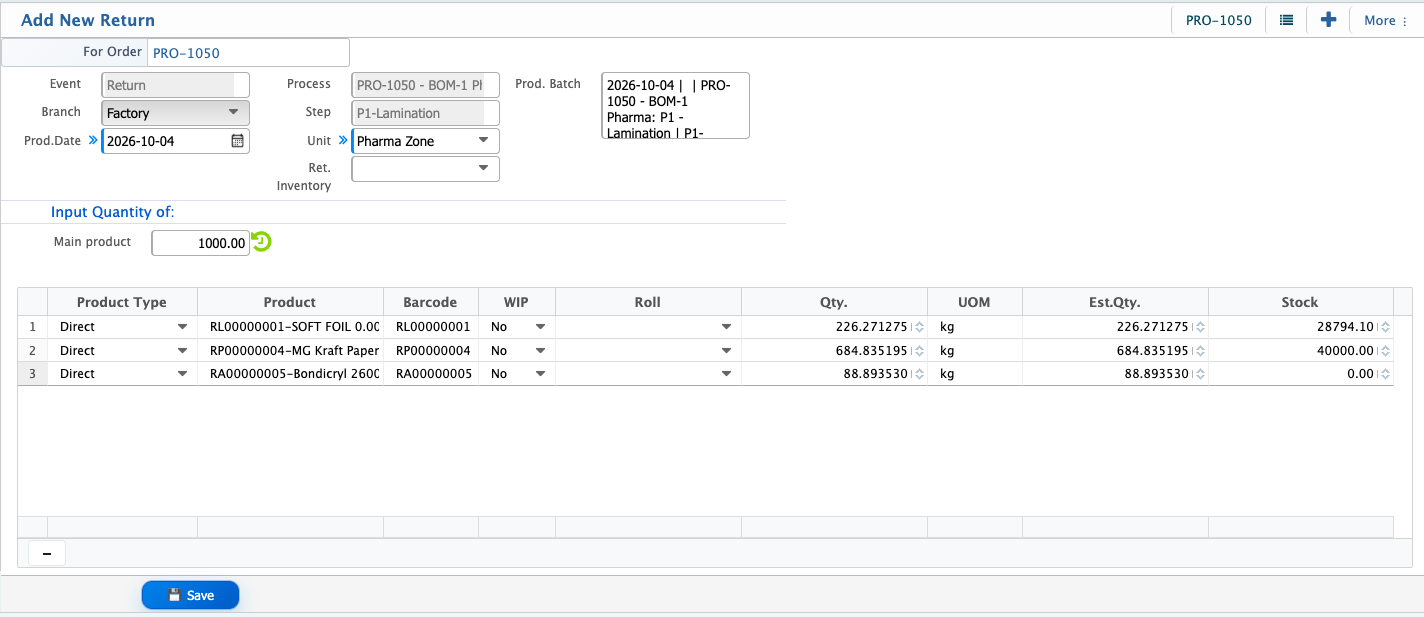Open the list view icon in header
The image size is (1424, 617).
1286,20
